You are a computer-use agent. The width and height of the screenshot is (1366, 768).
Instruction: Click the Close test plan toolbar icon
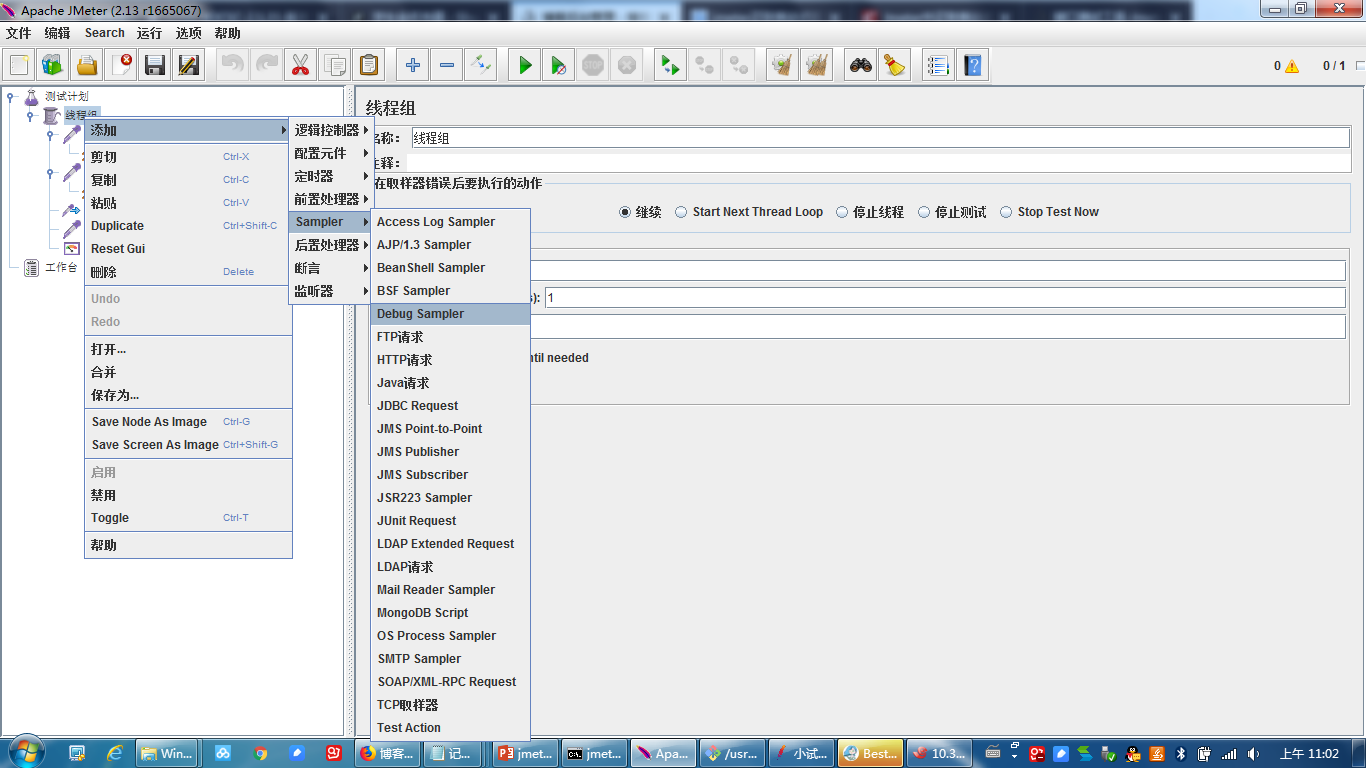(x=121, y=65)
